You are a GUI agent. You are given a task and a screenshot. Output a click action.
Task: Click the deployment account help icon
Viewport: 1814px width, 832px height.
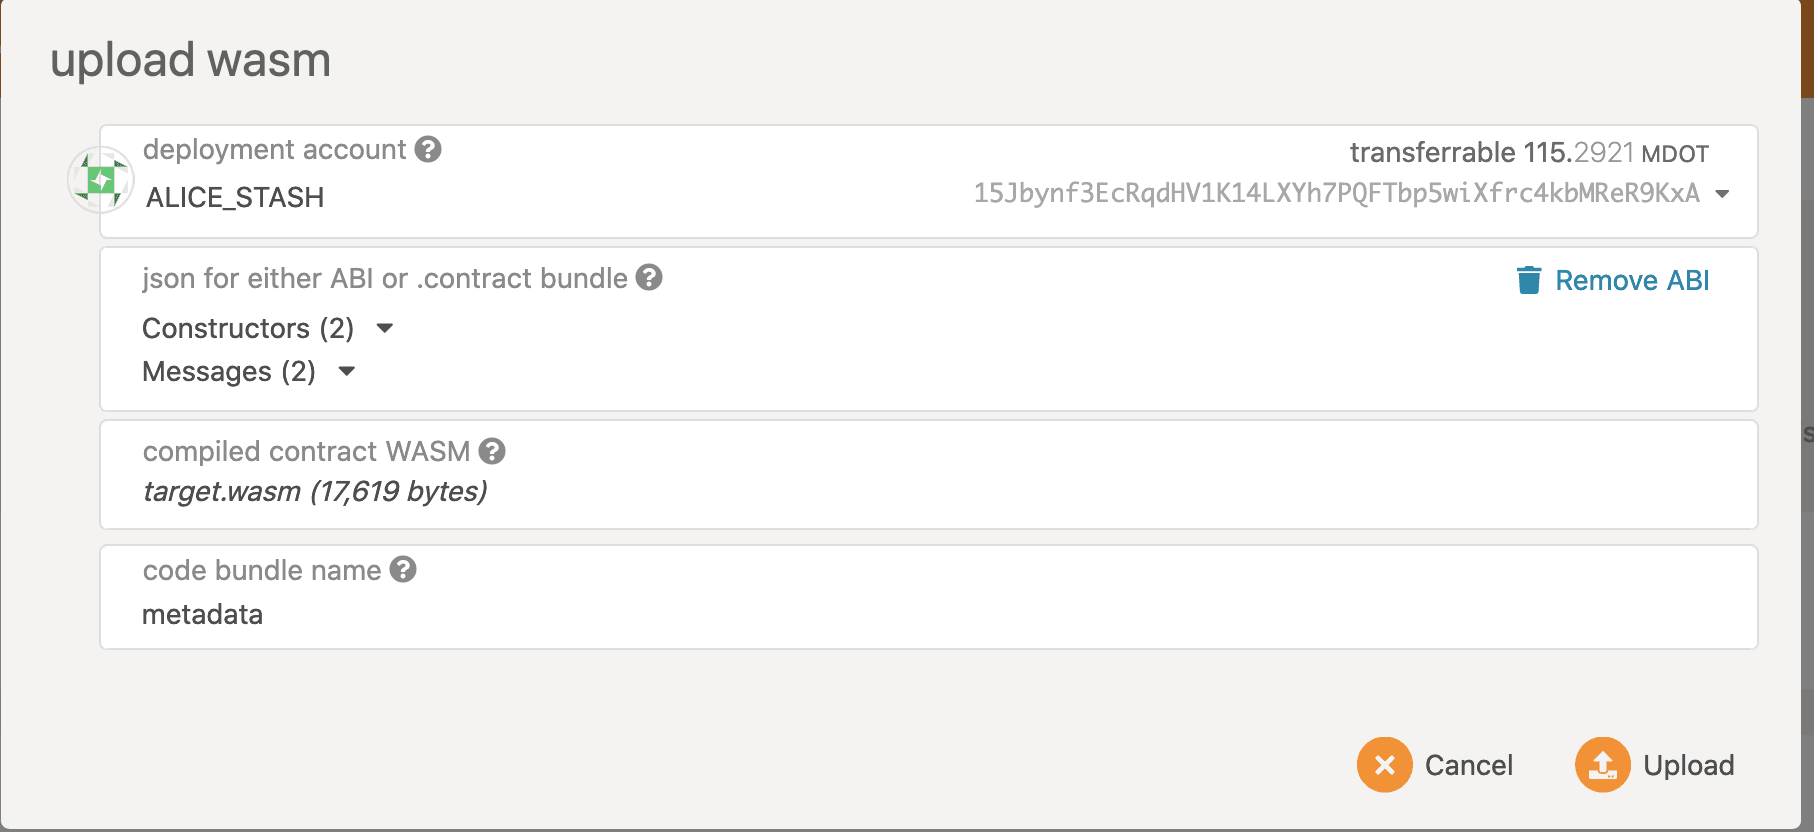point(428,149)
